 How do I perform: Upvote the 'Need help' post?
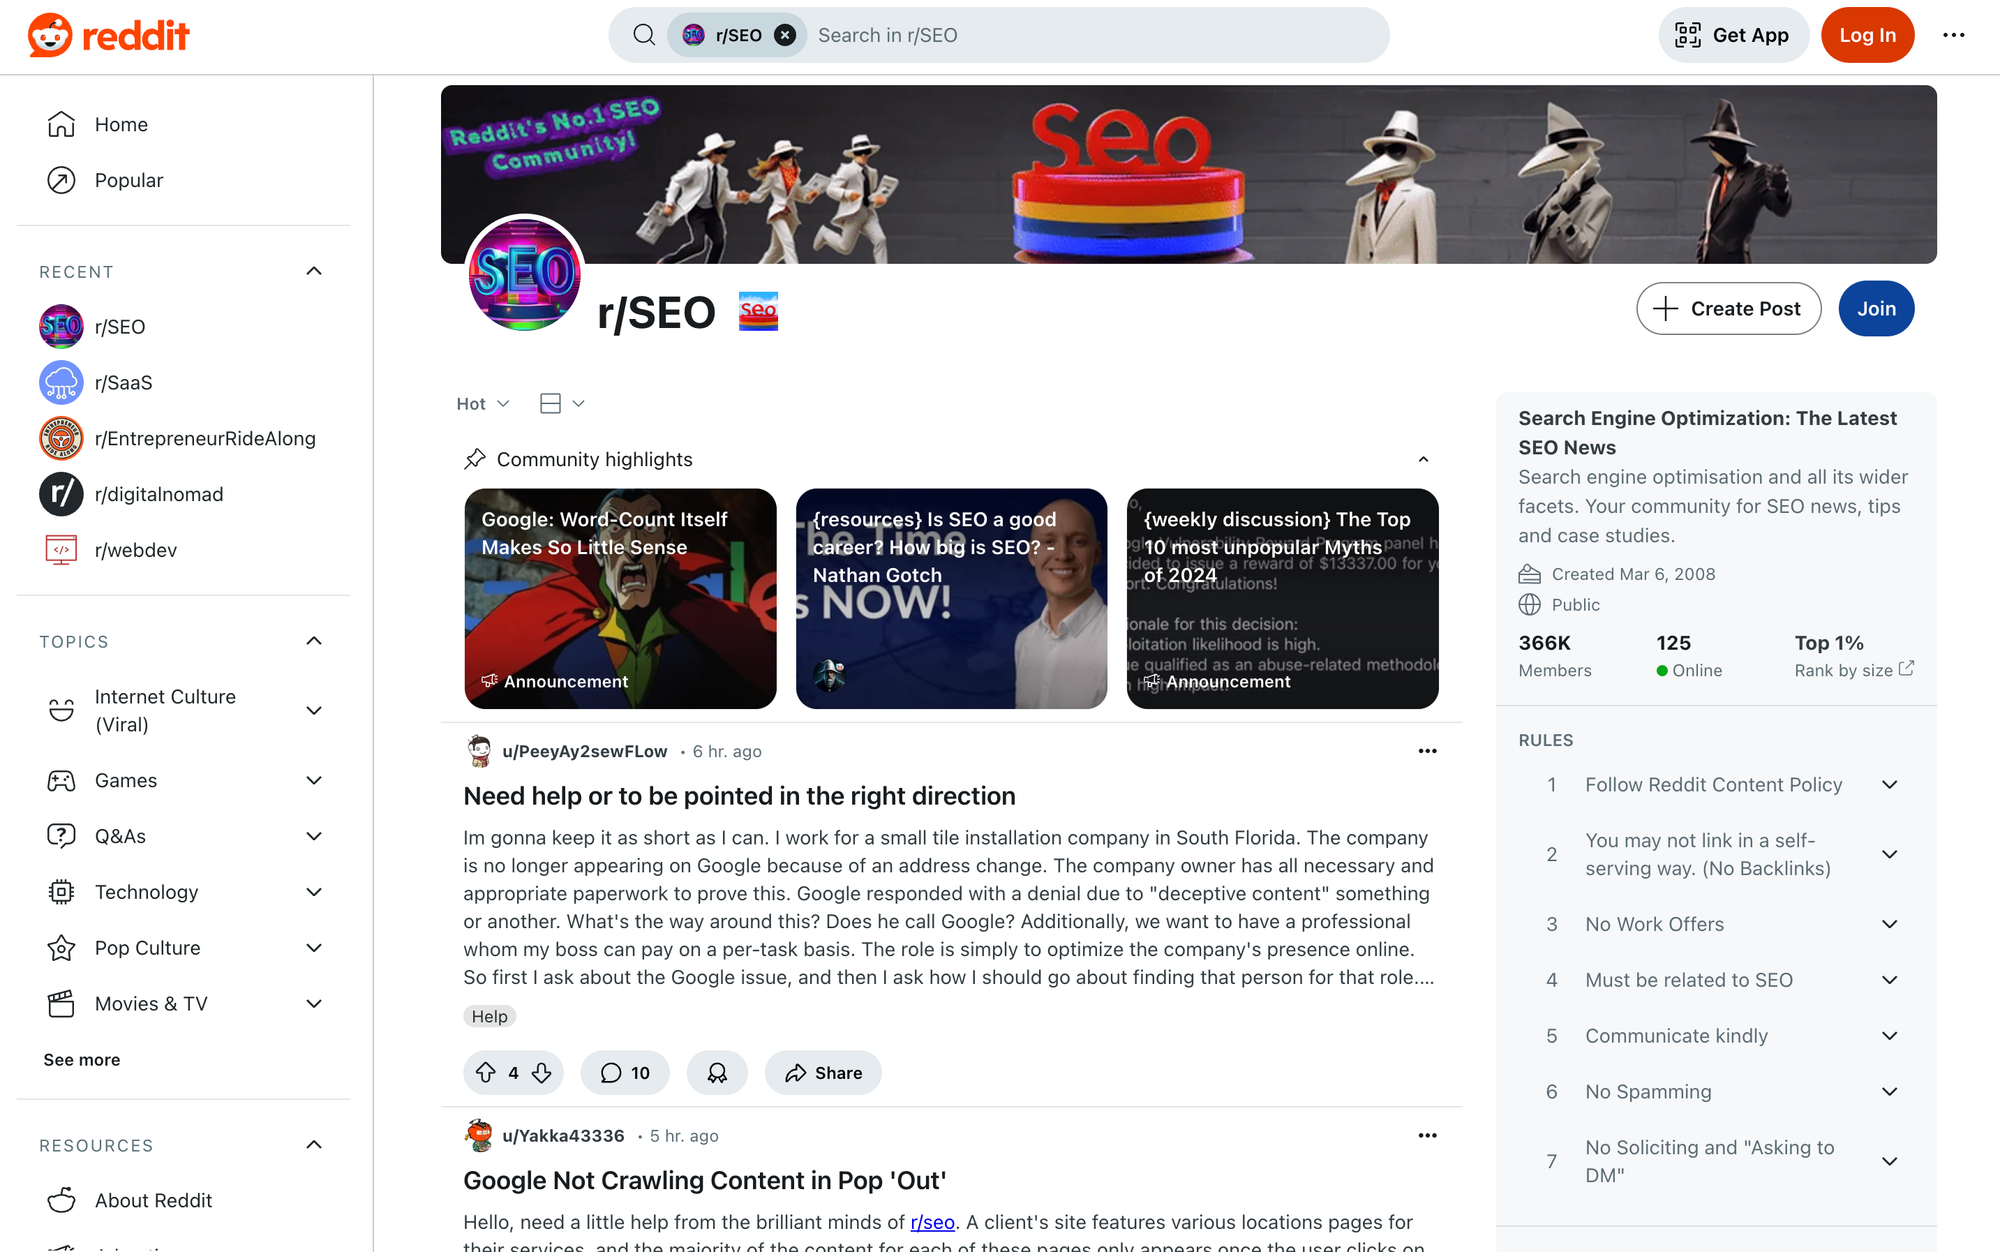click(486, 1073)
